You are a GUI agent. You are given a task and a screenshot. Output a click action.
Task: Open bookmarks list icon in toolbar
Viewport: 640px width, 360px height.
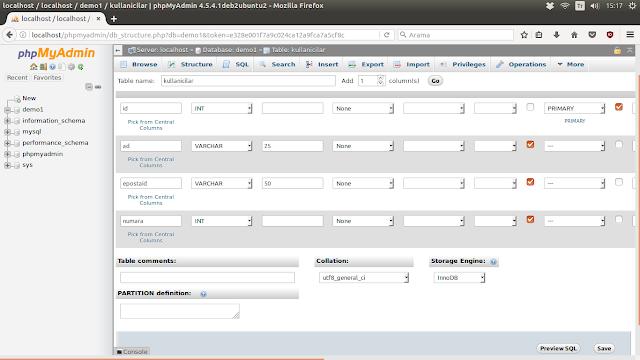coord(539,35)
